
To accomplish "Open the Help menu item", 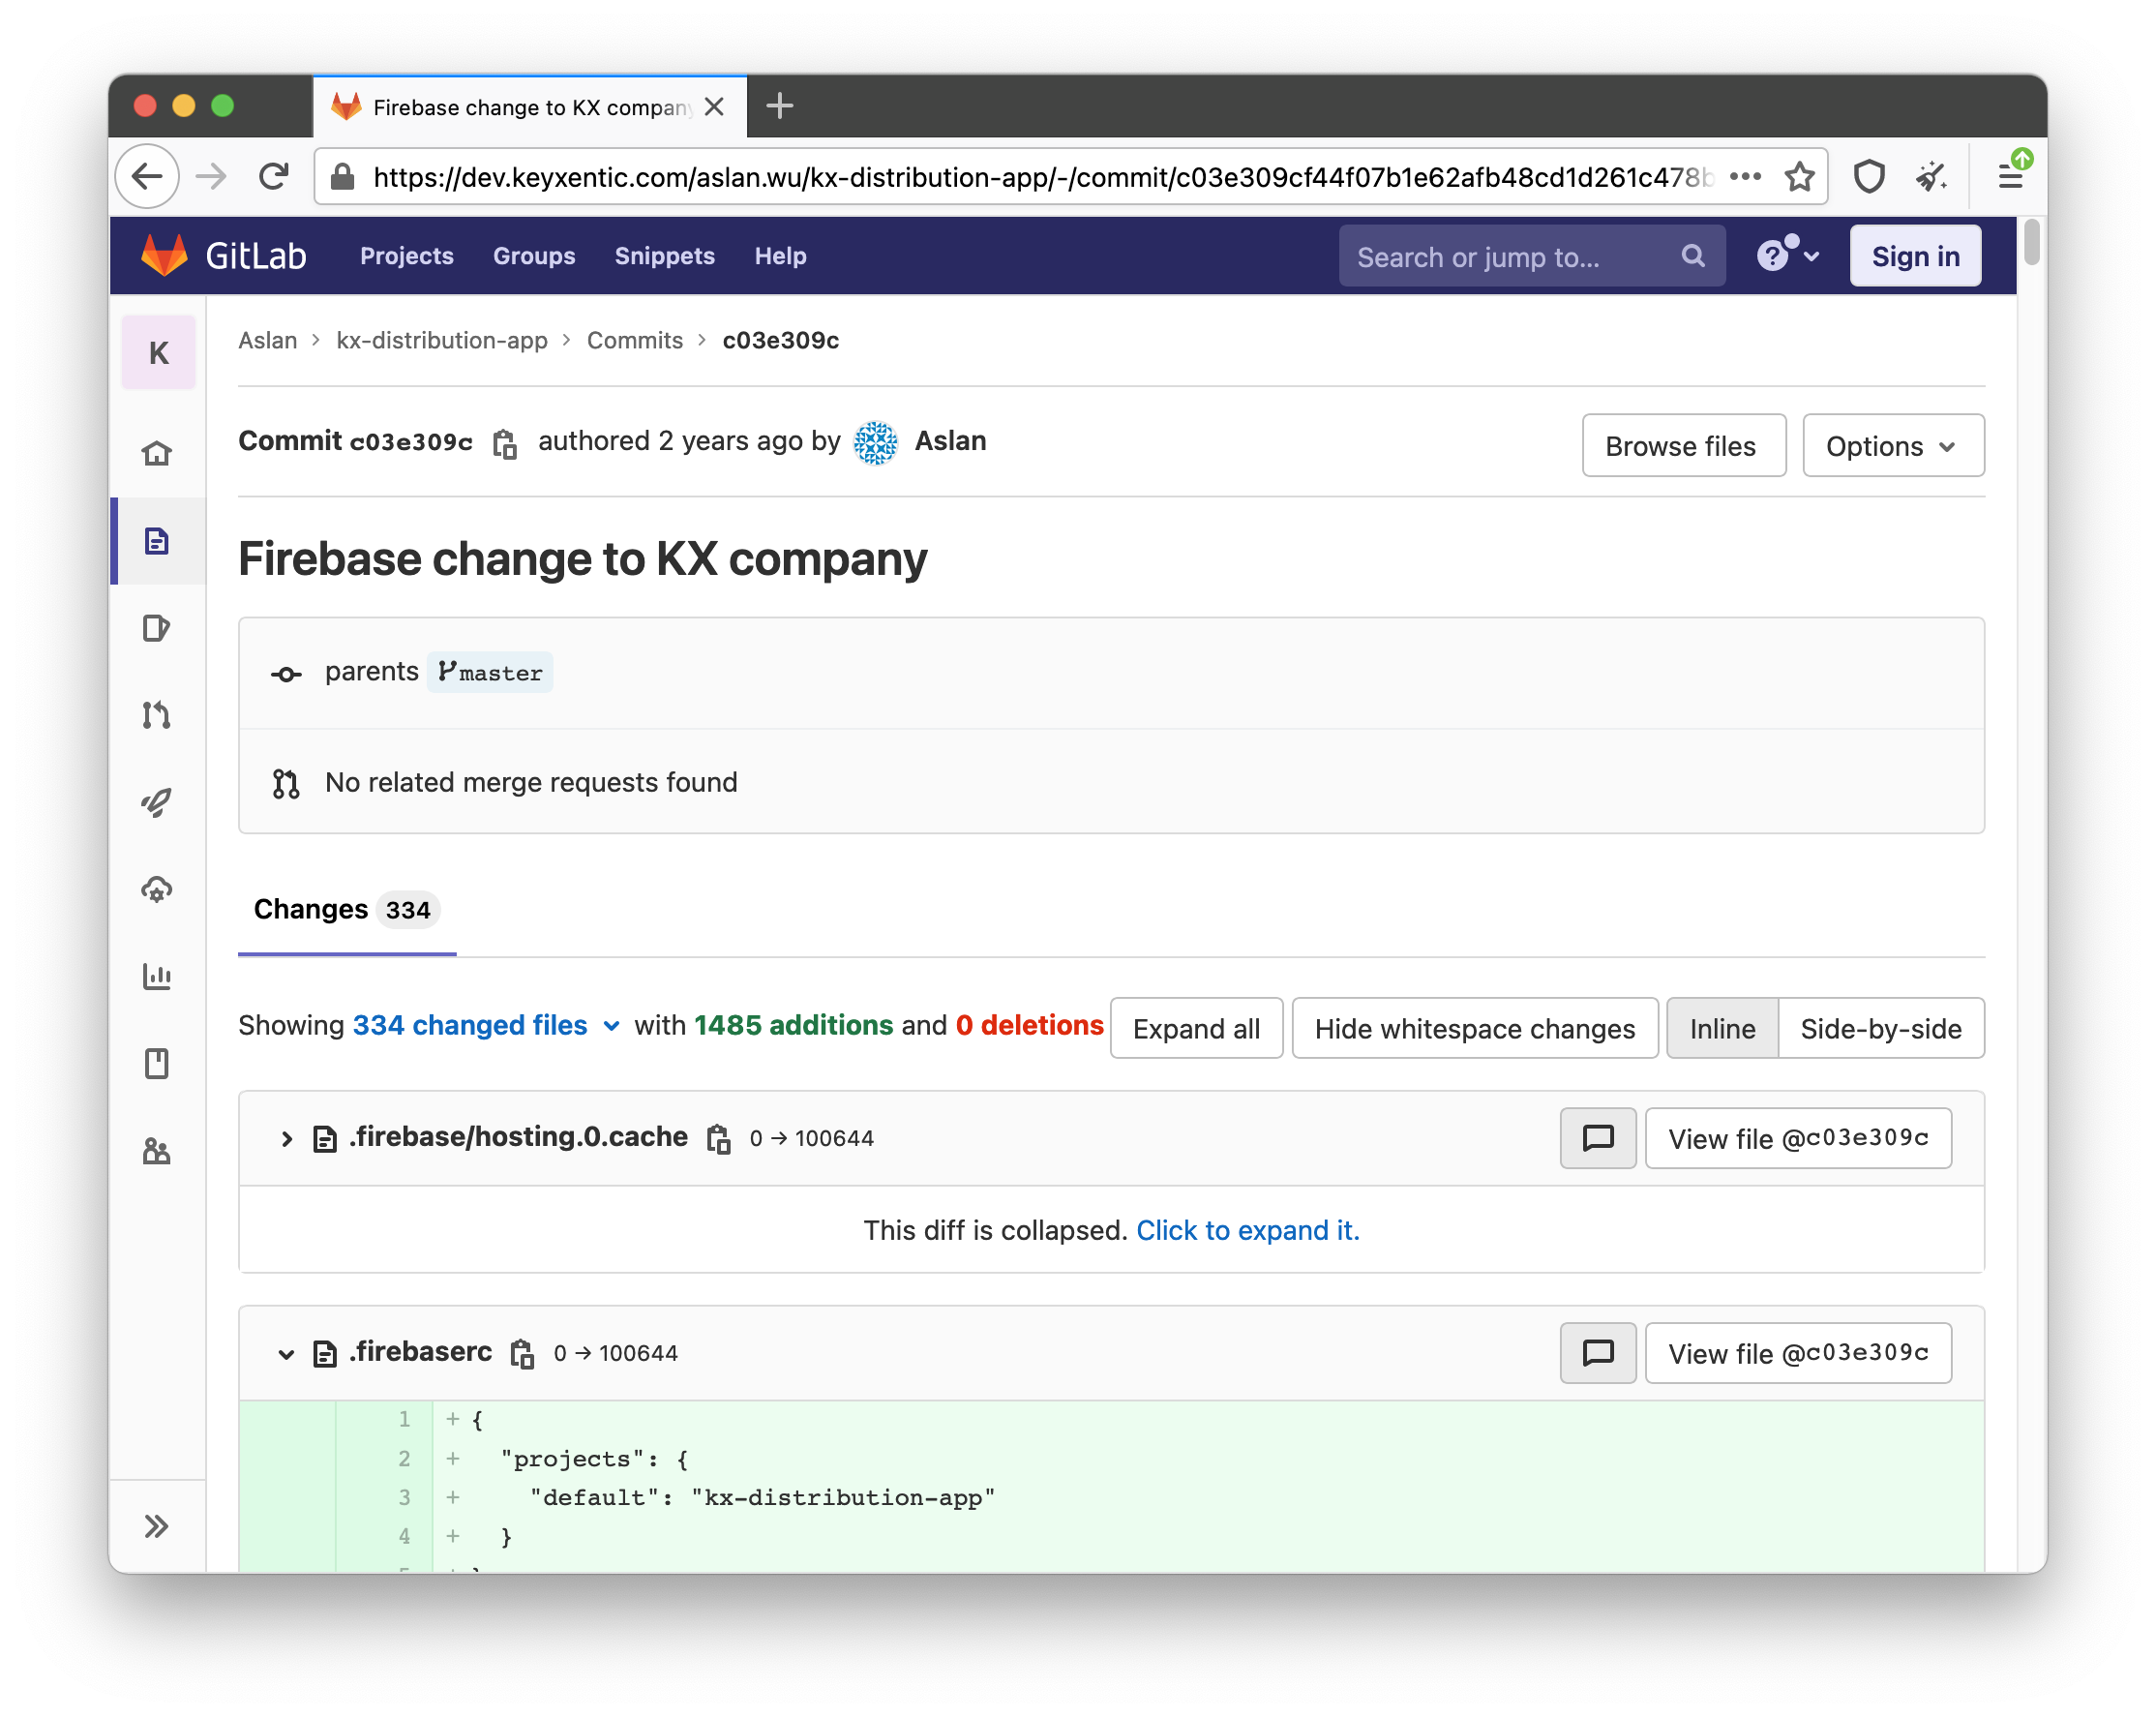I will coord(780,256).
